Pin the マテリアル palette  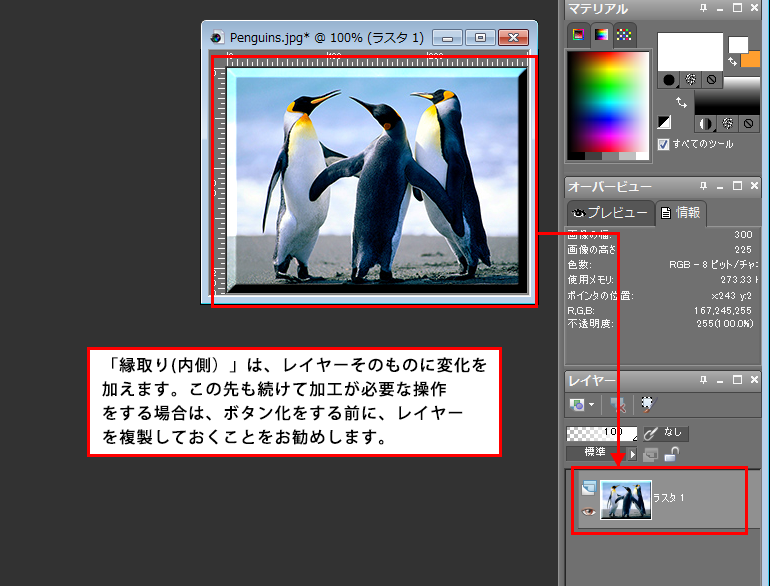coord(703,8)
